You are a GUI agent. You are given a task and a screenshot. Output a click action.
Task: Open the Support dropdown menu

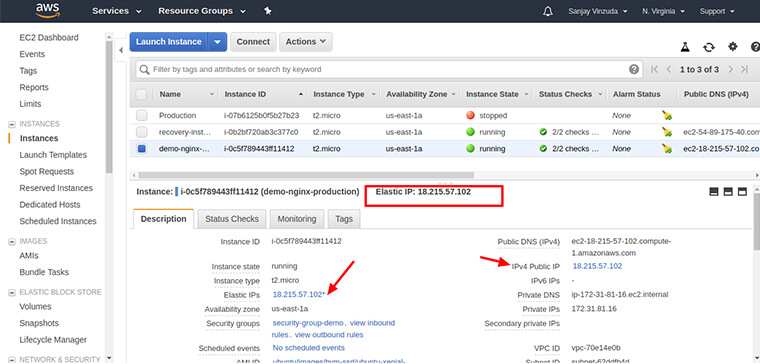[716, 11]
